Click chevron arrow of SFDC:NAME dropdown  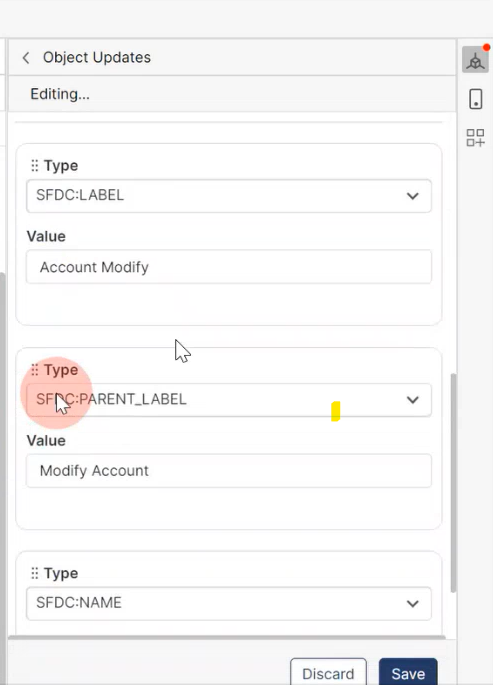tap(413, 604)
